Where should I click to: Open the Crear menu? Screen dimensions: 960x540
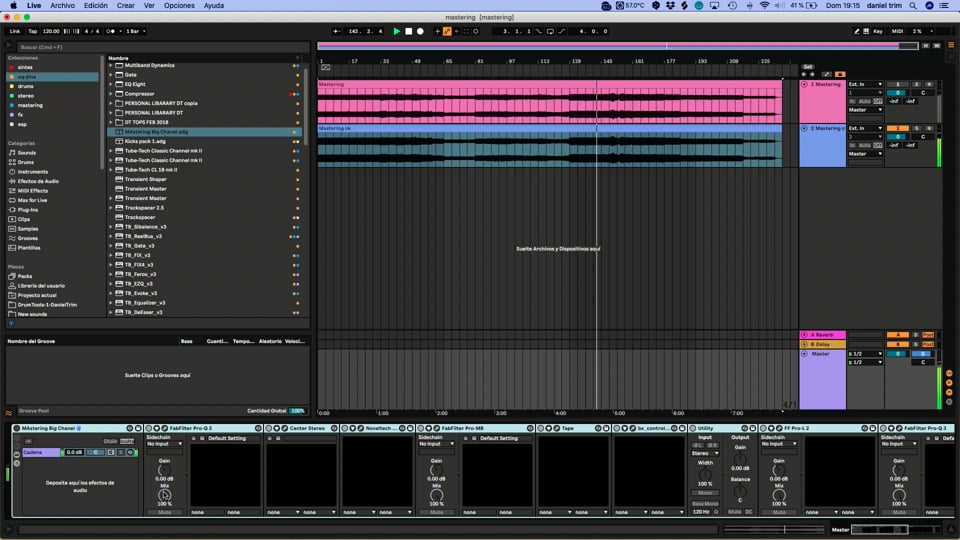click(x=126, y=6)
